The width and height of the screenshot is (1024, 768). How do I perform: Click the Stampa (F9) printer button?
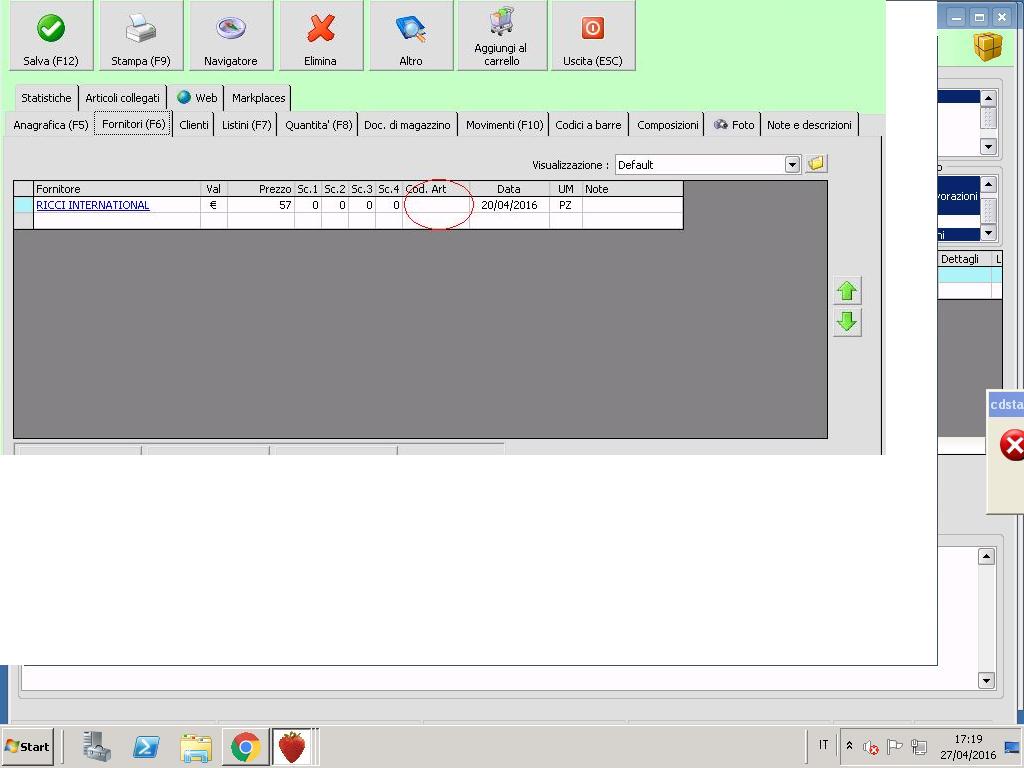pos(140,35)
